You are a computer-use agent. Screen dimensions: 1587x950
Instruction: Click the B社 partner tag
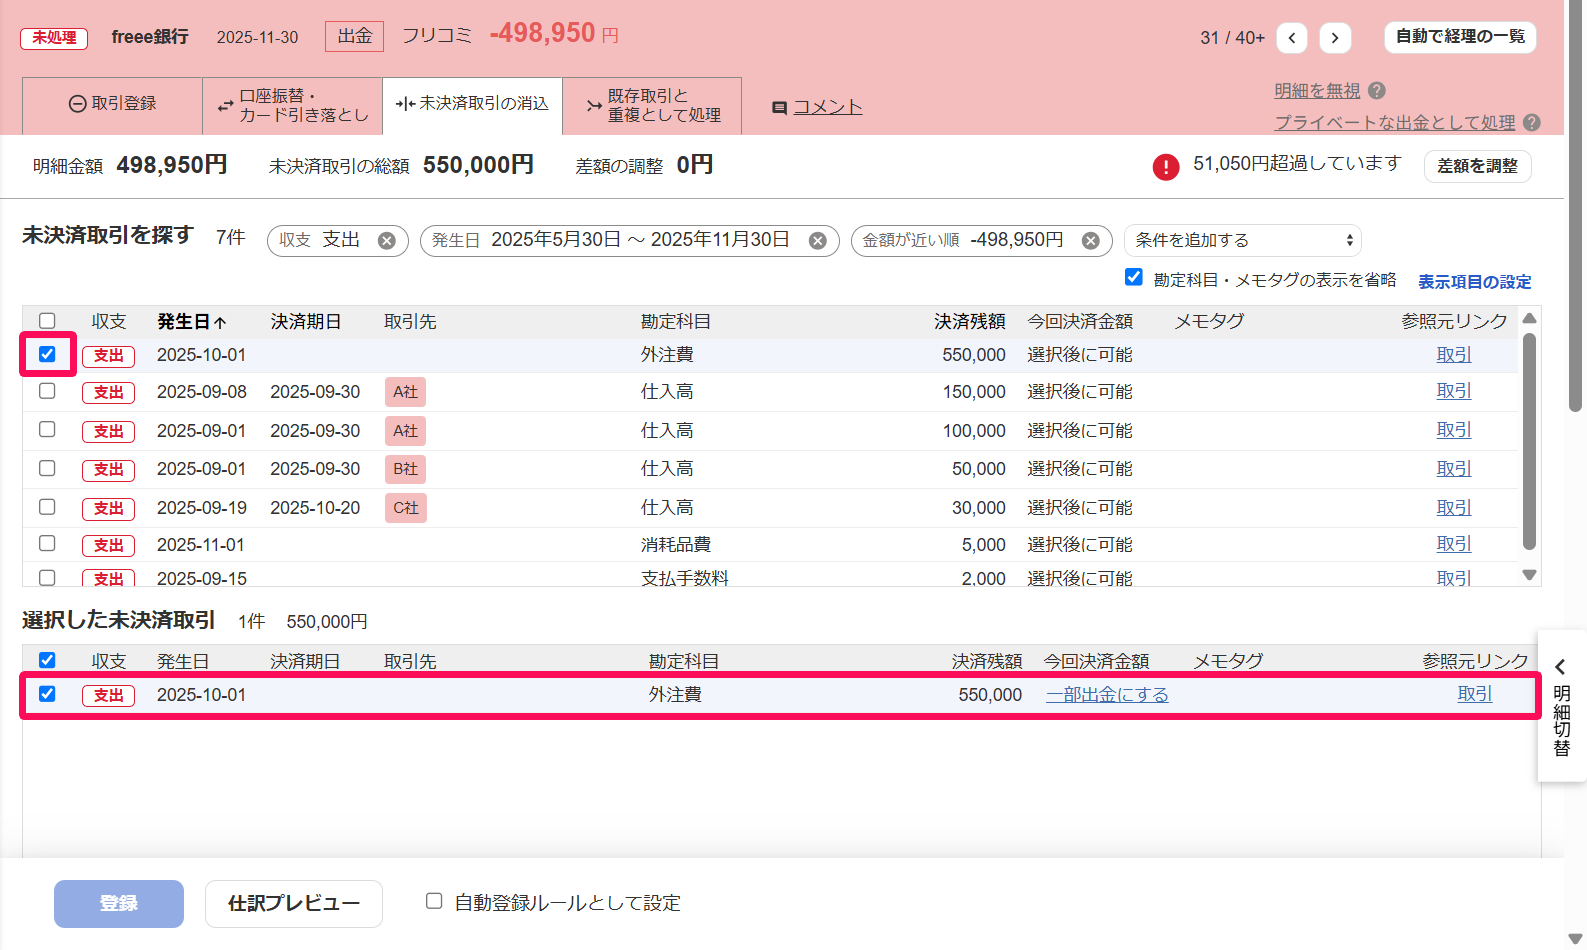pyautogui.click(x=405, y=469)
